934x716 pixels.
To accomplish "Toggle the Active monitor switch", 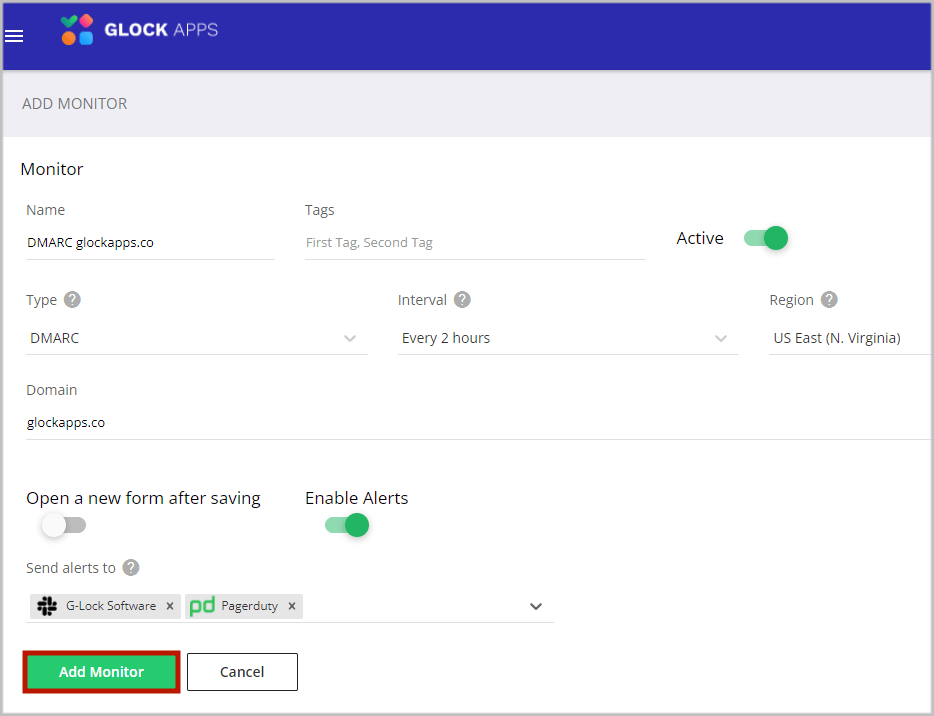I will coord(766,238).
